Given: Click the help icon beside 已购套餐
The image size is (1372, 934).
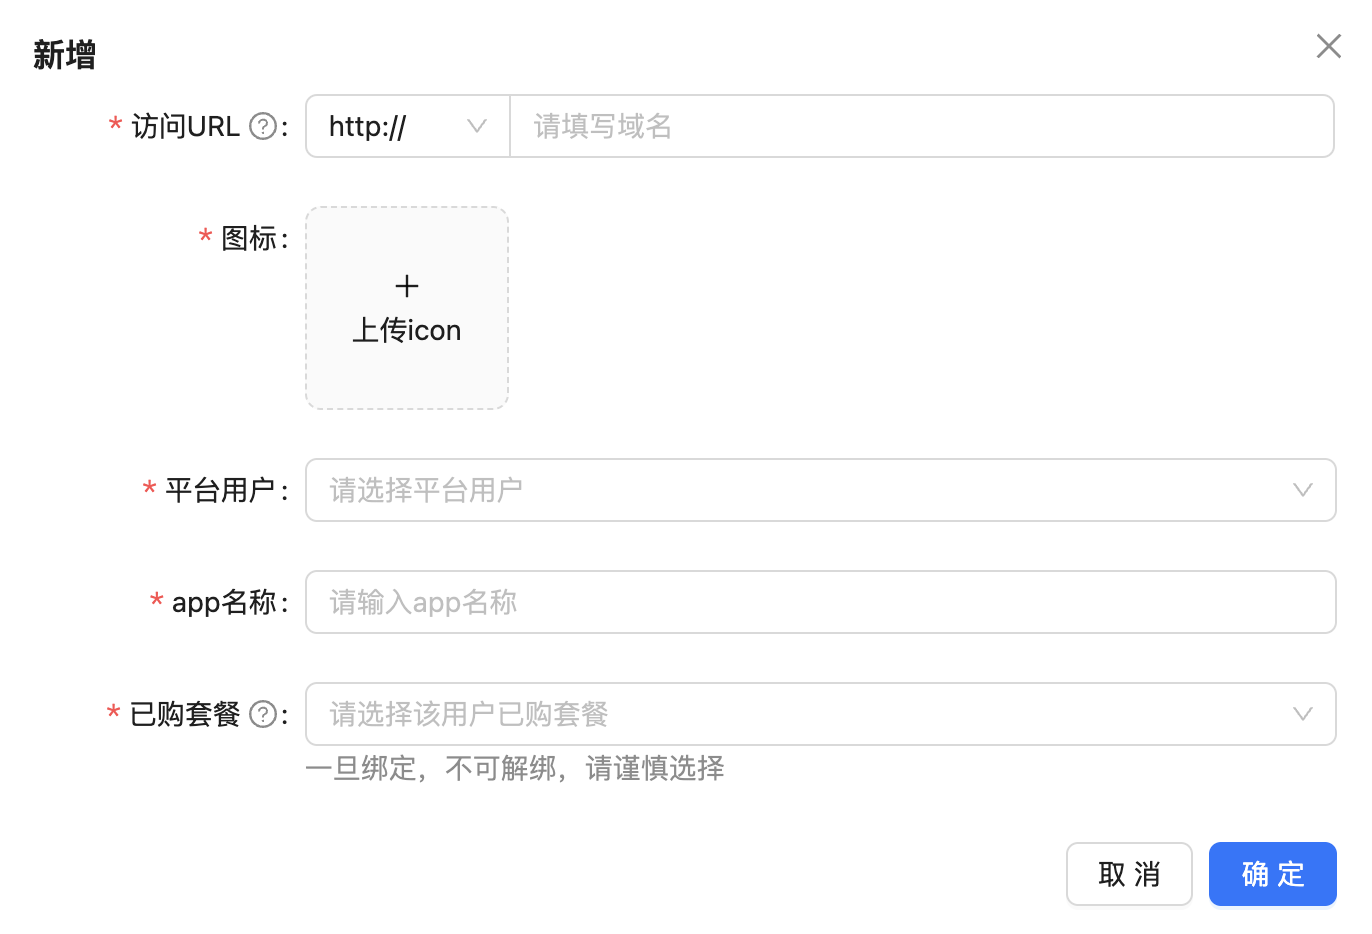Looking at the screenshot, I should [x=262, y=715].
